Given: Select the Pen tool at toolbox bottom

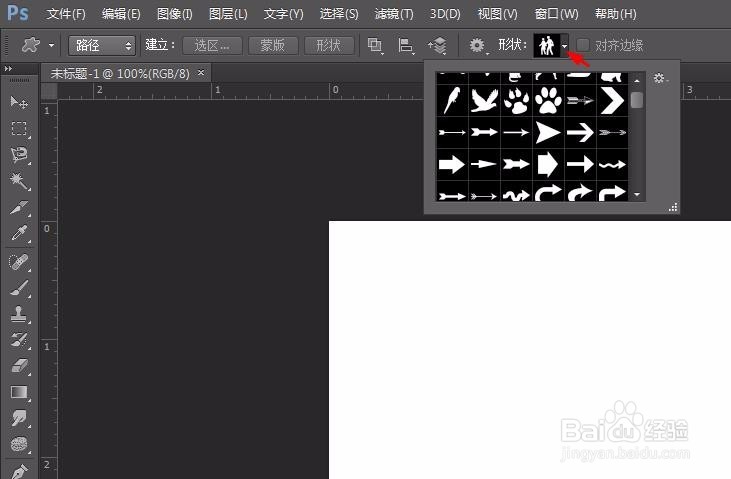Looking at the screenshot, I should (19, 471).
